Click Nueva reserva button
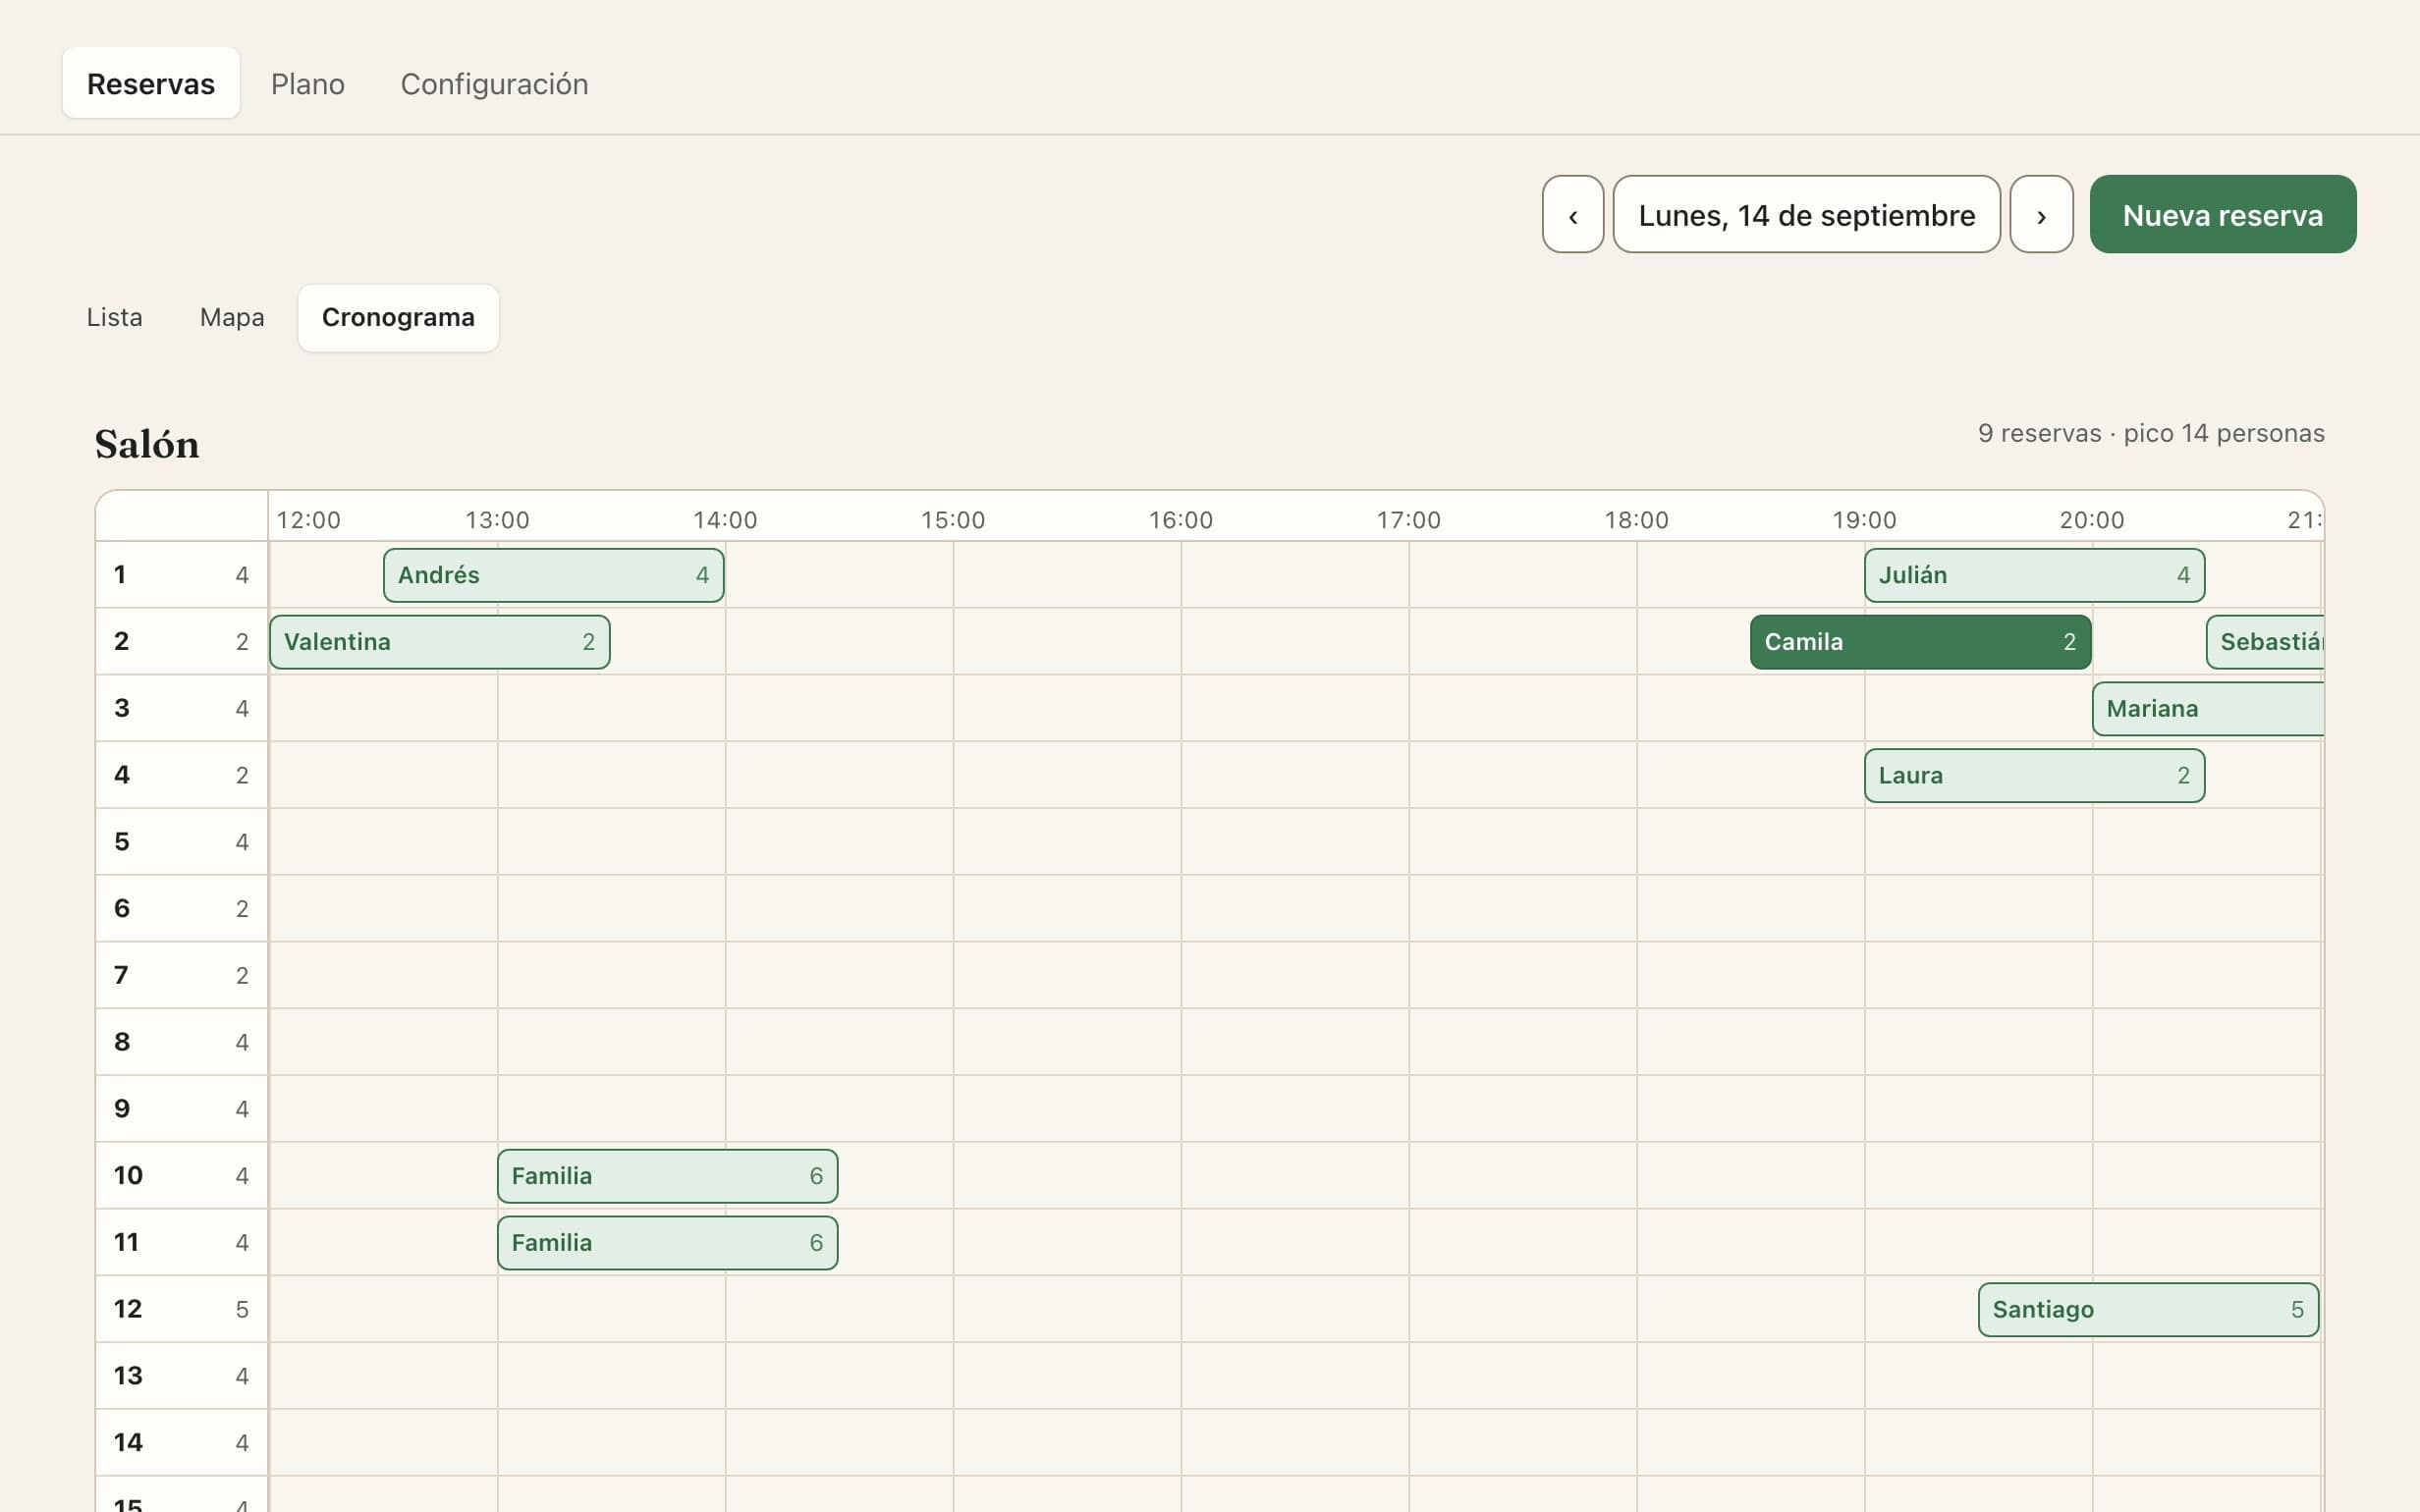The image size is (2420, 1512). (2222, 214)
